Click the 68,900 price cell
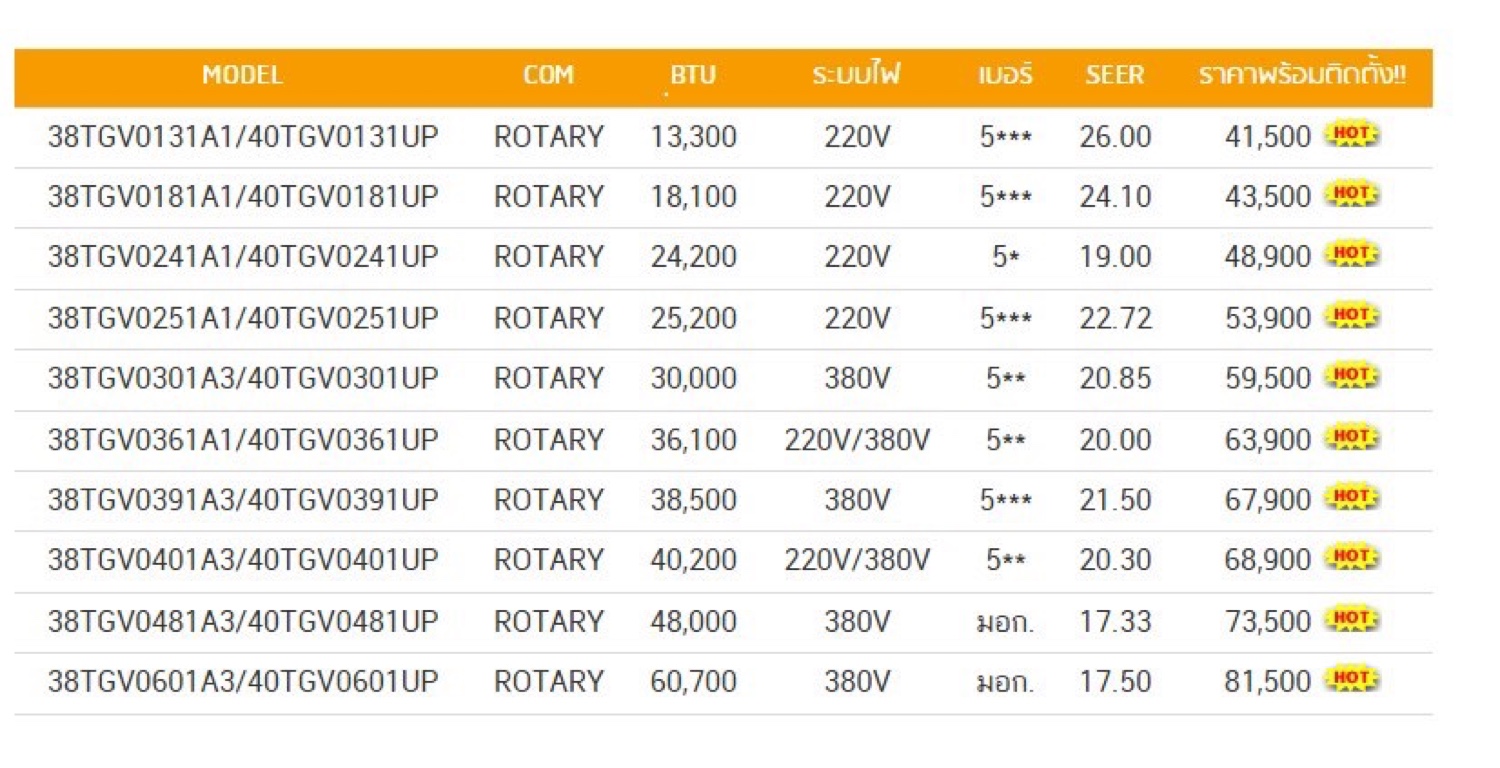 [x=1267, y=560]
